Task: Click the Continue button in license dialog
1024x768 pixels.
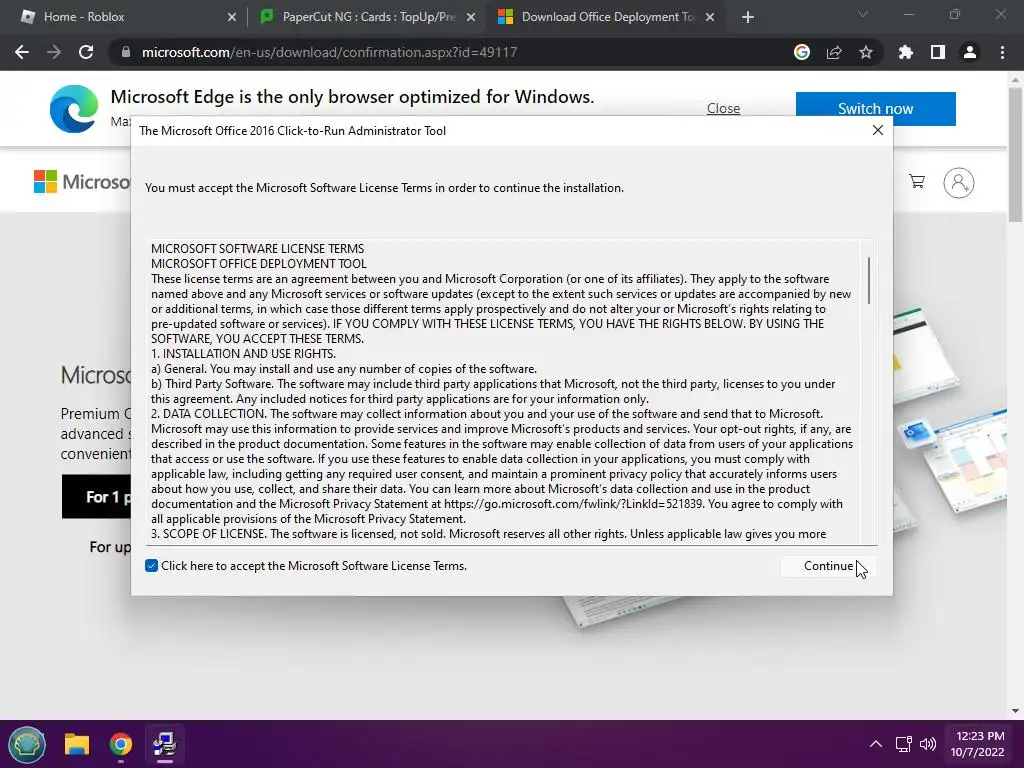Action: 827,566
